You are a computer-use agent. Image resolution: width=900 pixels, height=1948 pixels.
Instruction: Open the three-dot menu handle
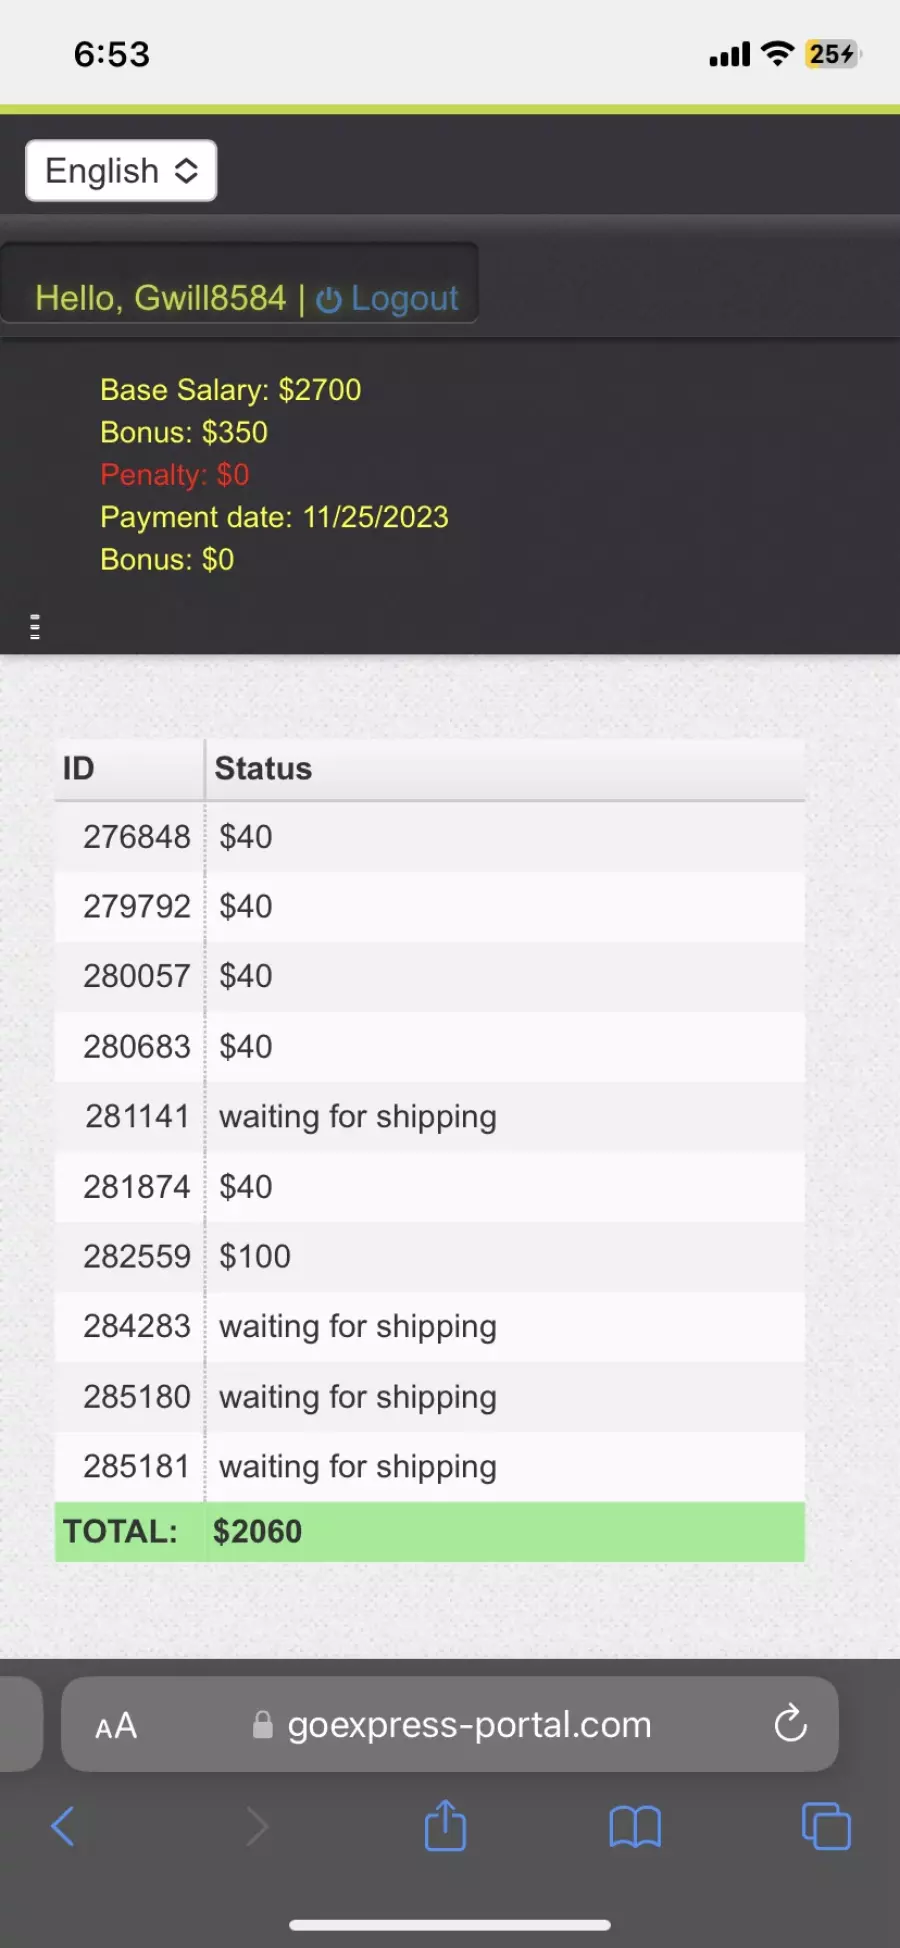point(35,627)
